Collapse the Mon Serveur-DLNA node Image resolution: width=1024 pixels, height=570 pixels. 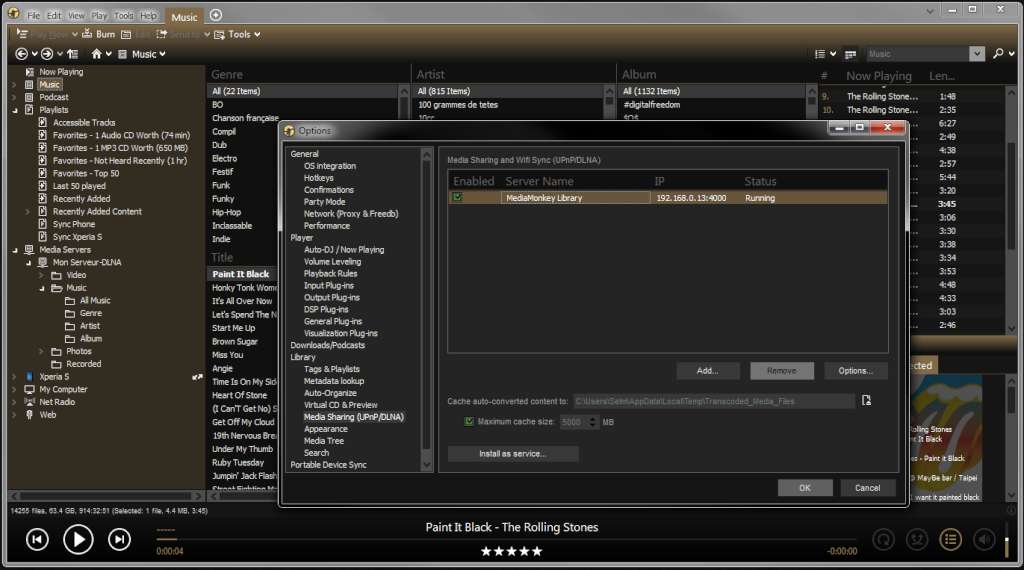(x=28, y=262)
